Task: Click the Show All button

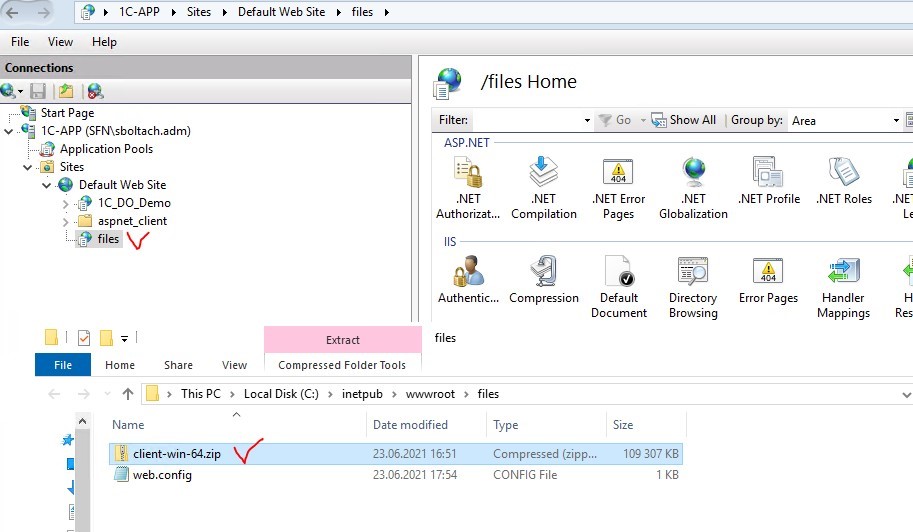Action: [x=684, y=120]
